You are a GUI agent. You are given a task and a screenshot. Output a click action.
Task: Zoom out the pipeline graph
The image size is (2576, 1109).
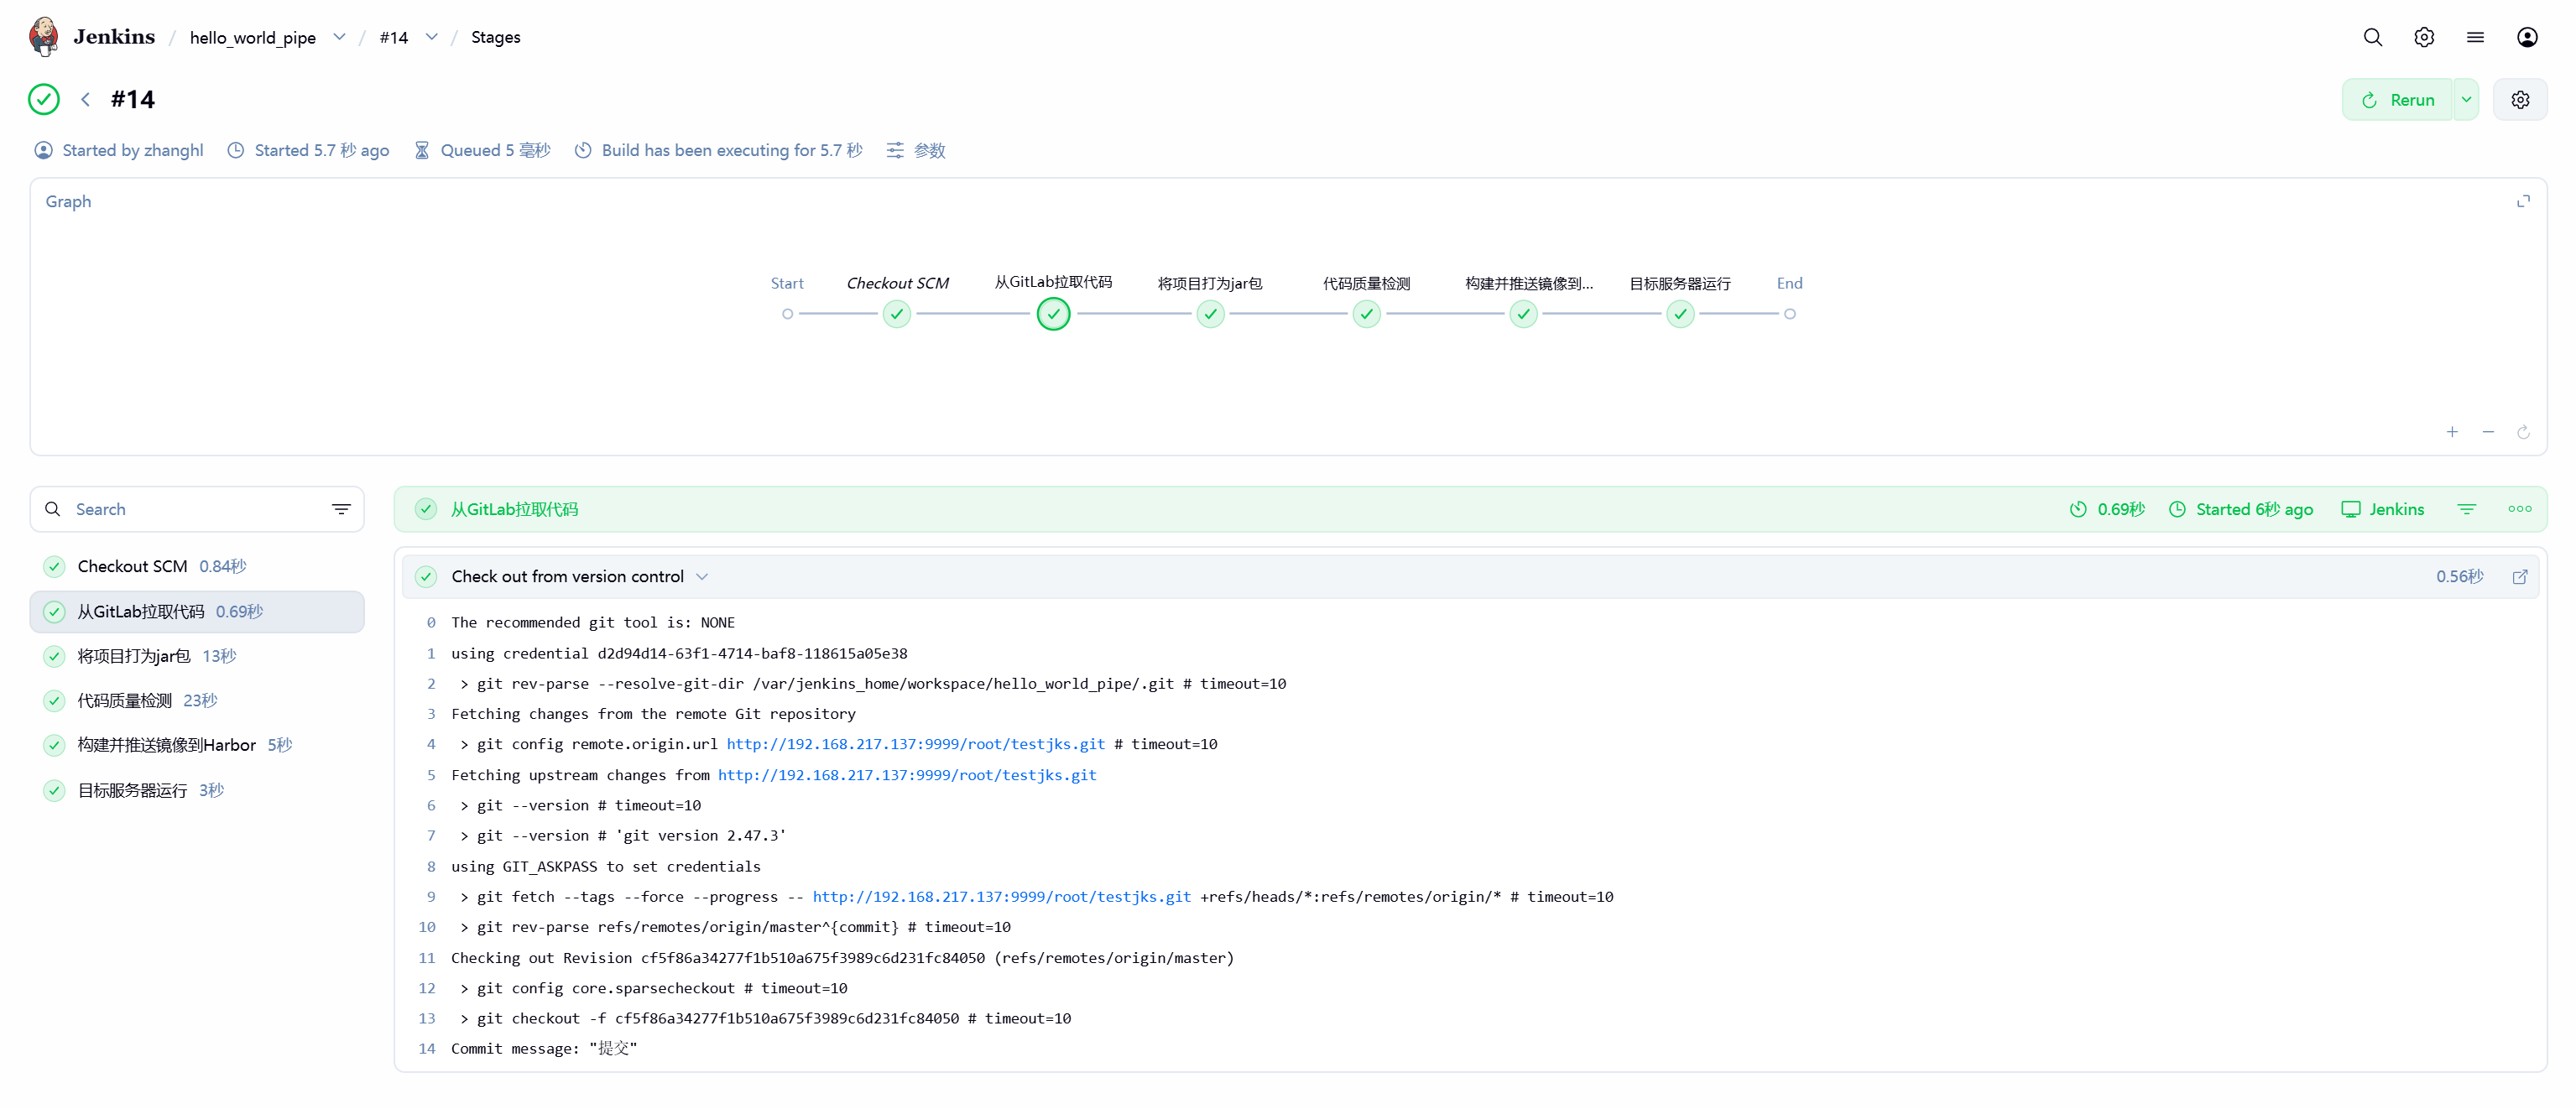point(2488,432)
